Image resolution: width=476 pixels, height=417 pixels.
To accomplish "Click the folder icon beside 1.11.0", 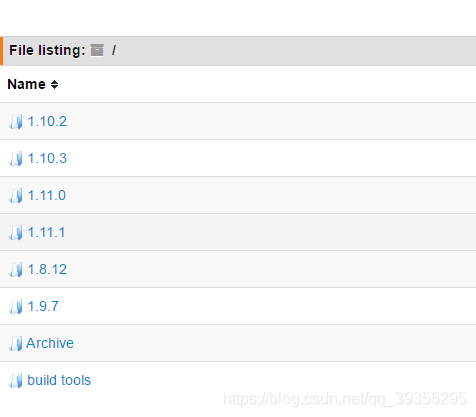I will pos(16,196).
